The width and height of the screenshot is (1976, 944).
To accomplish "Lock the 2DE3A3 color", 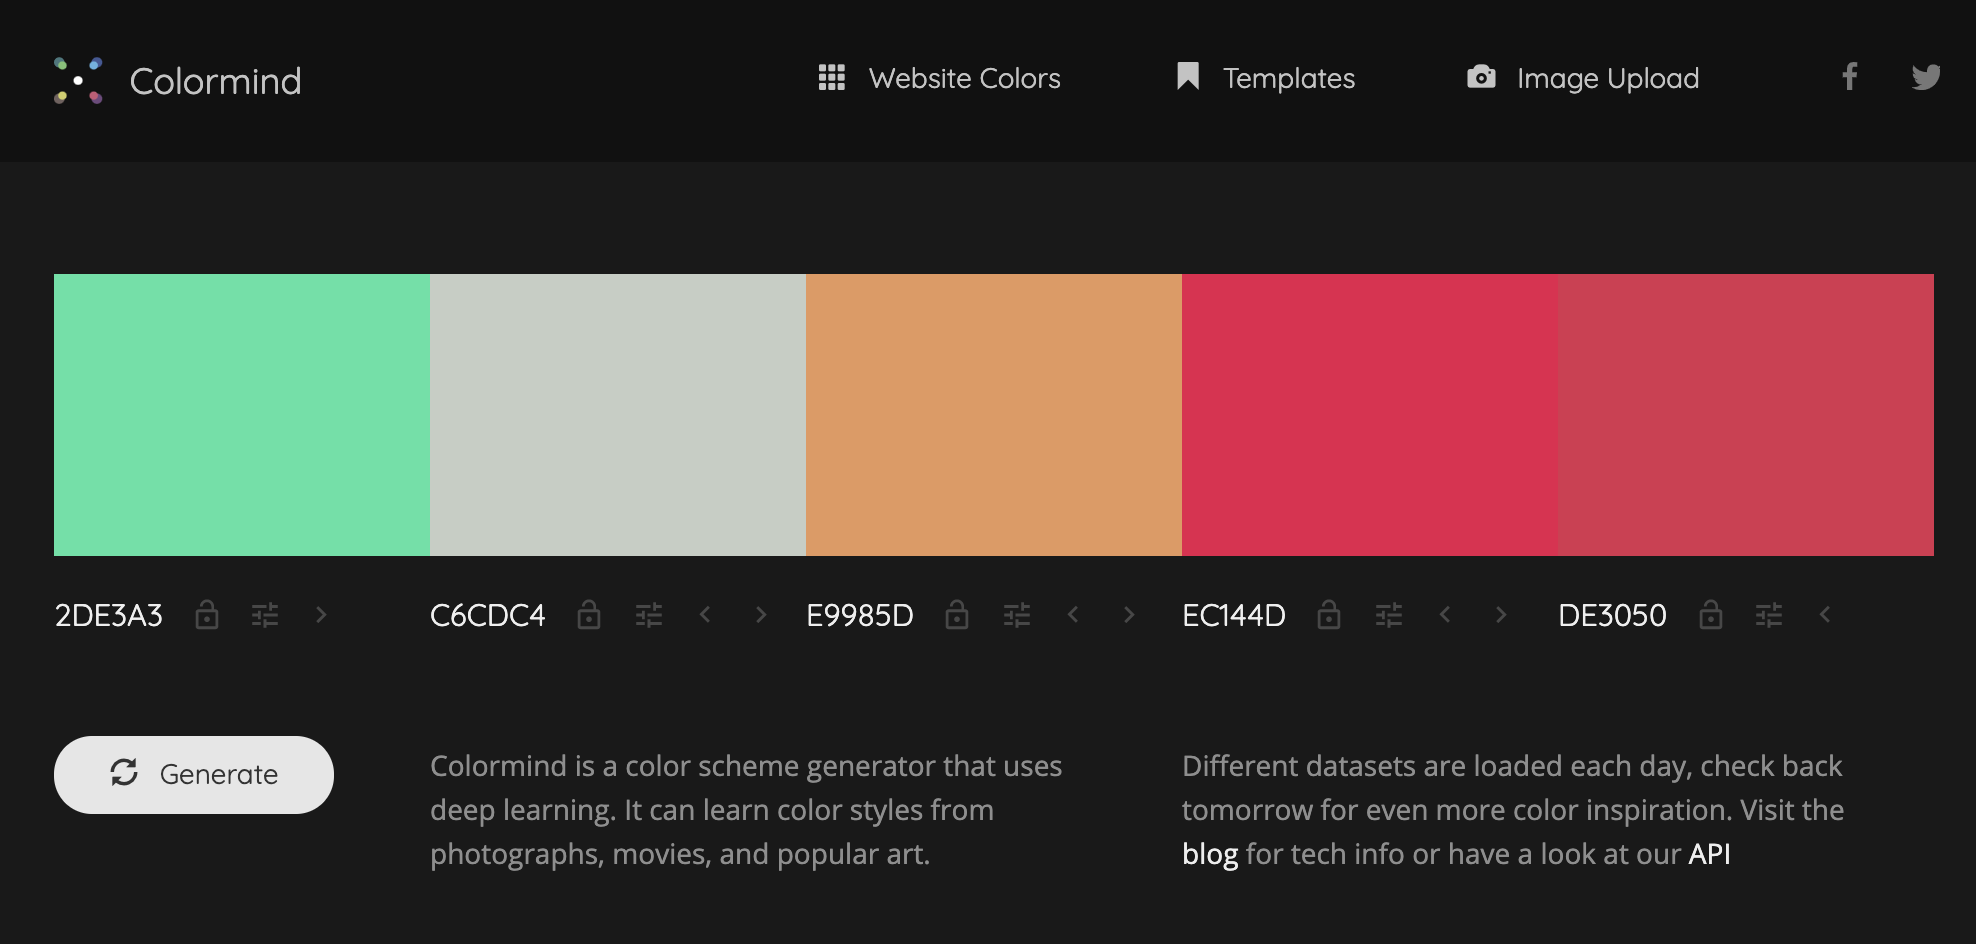I will (207, 614).
